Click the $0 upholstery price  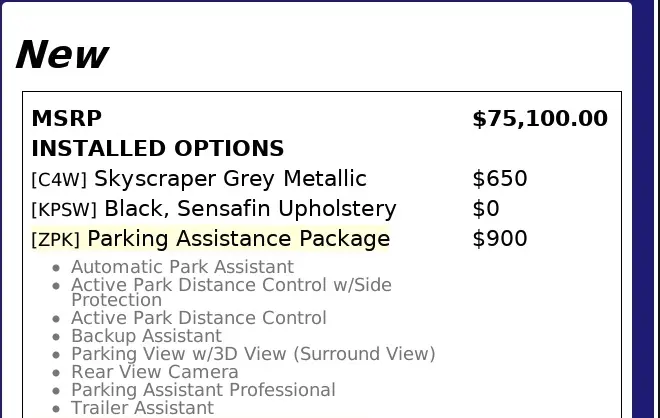(486, 209)
